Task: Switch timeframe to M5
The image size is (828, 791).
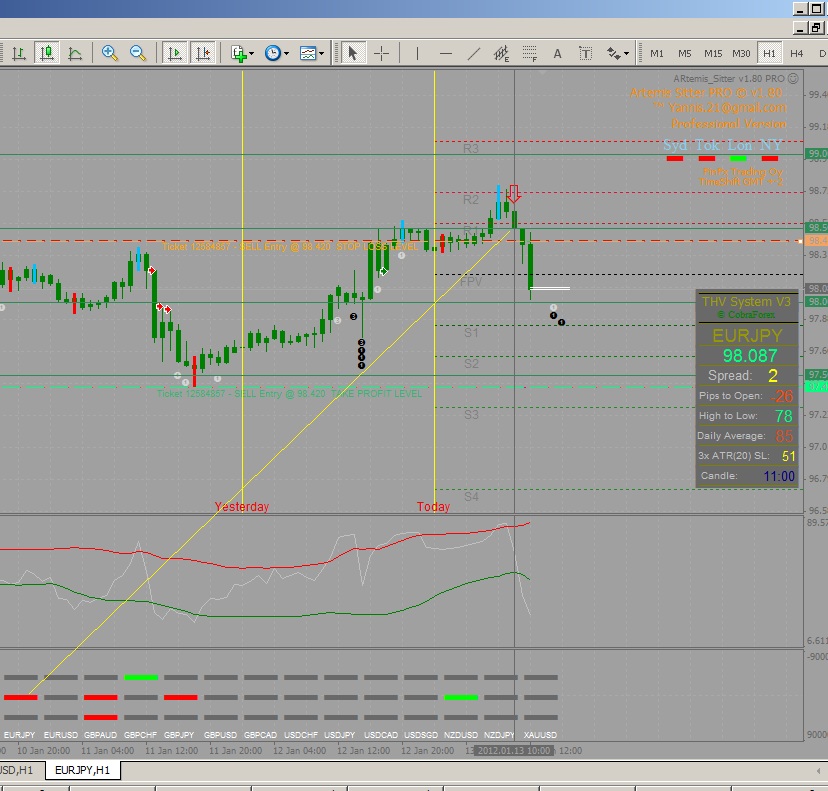Action: 684,53
